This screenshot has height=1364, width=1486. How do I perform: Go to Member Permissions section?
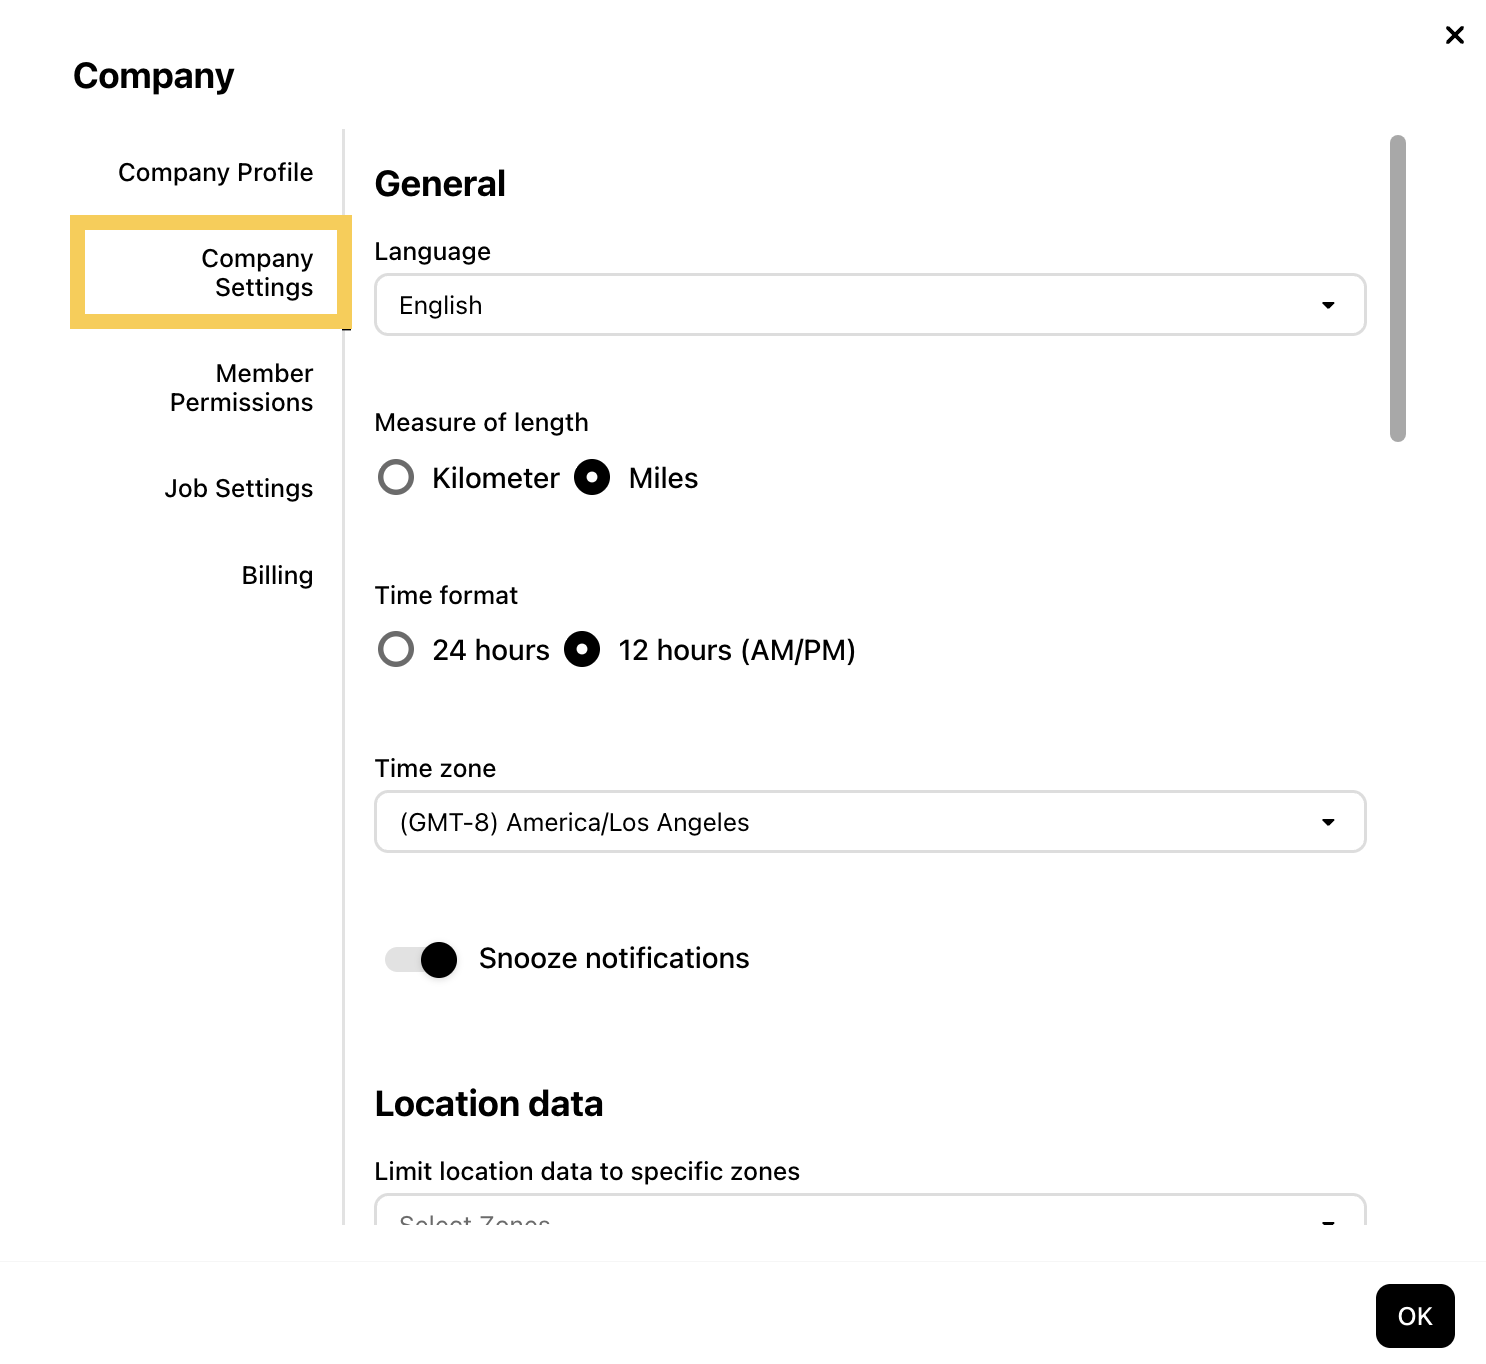pyautogui.click(x=241, y=388)
